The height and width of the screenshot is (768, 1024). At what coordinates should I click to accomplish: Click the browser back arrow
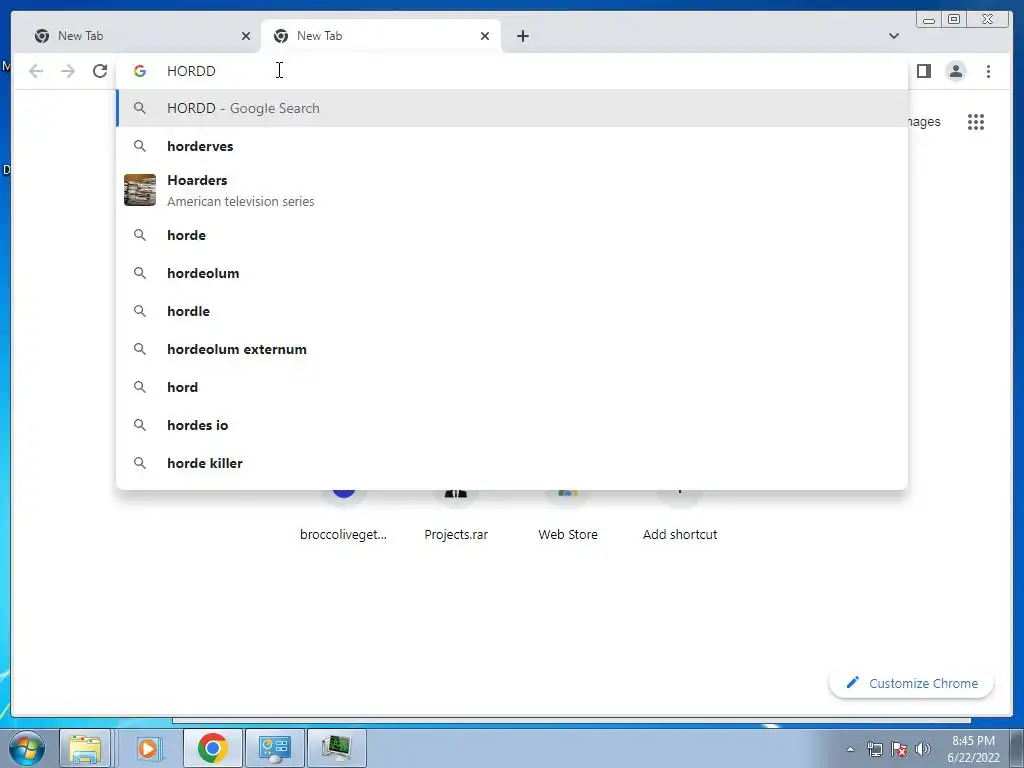36,71
